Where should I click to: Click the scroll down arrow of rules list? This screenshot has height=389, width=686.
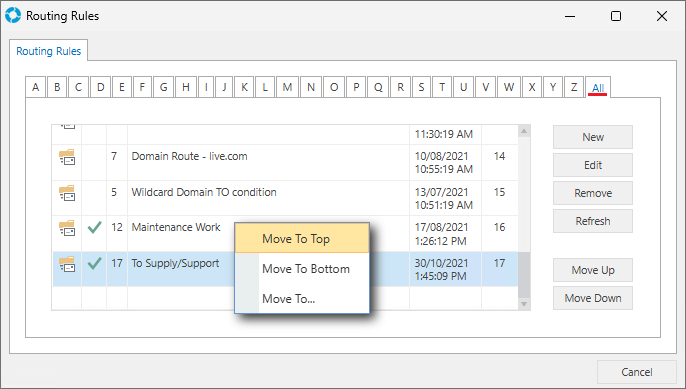point(524,304)
